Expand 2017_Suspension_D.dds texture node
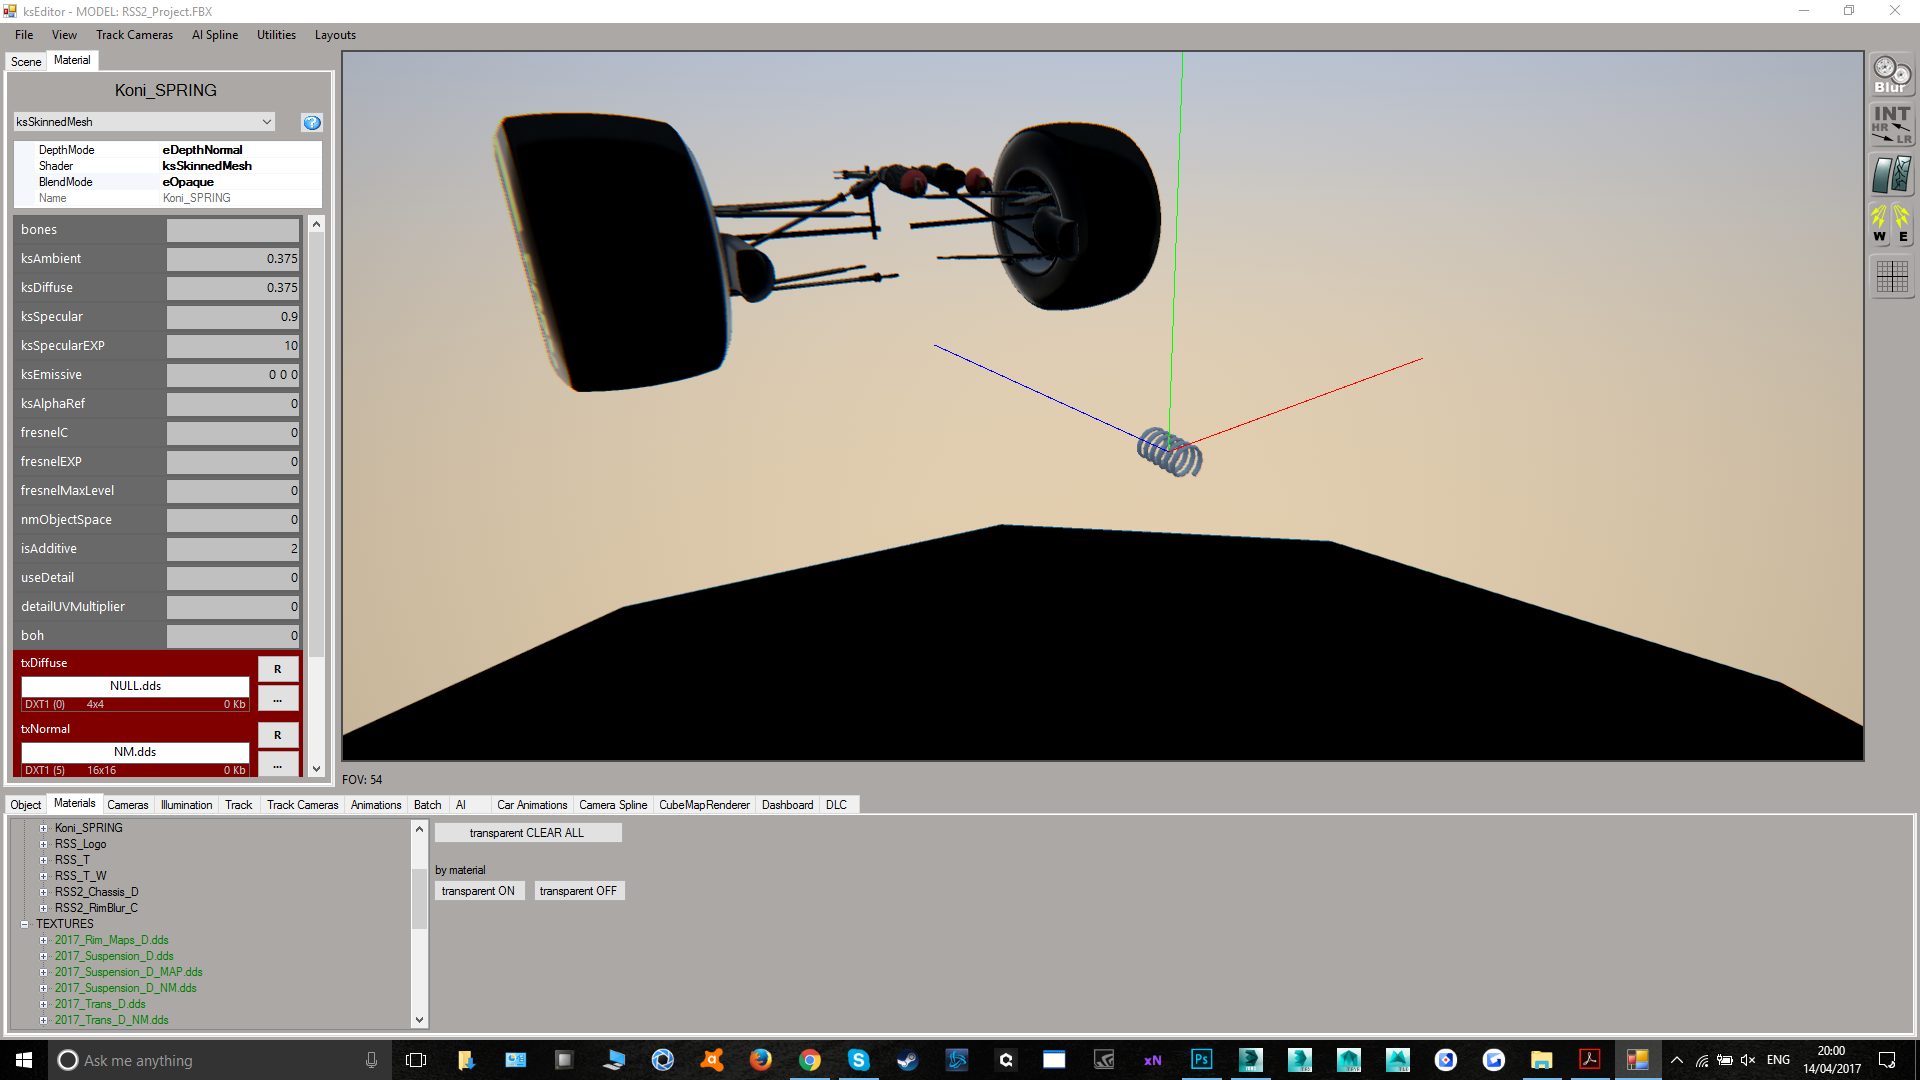 point(43,956)
